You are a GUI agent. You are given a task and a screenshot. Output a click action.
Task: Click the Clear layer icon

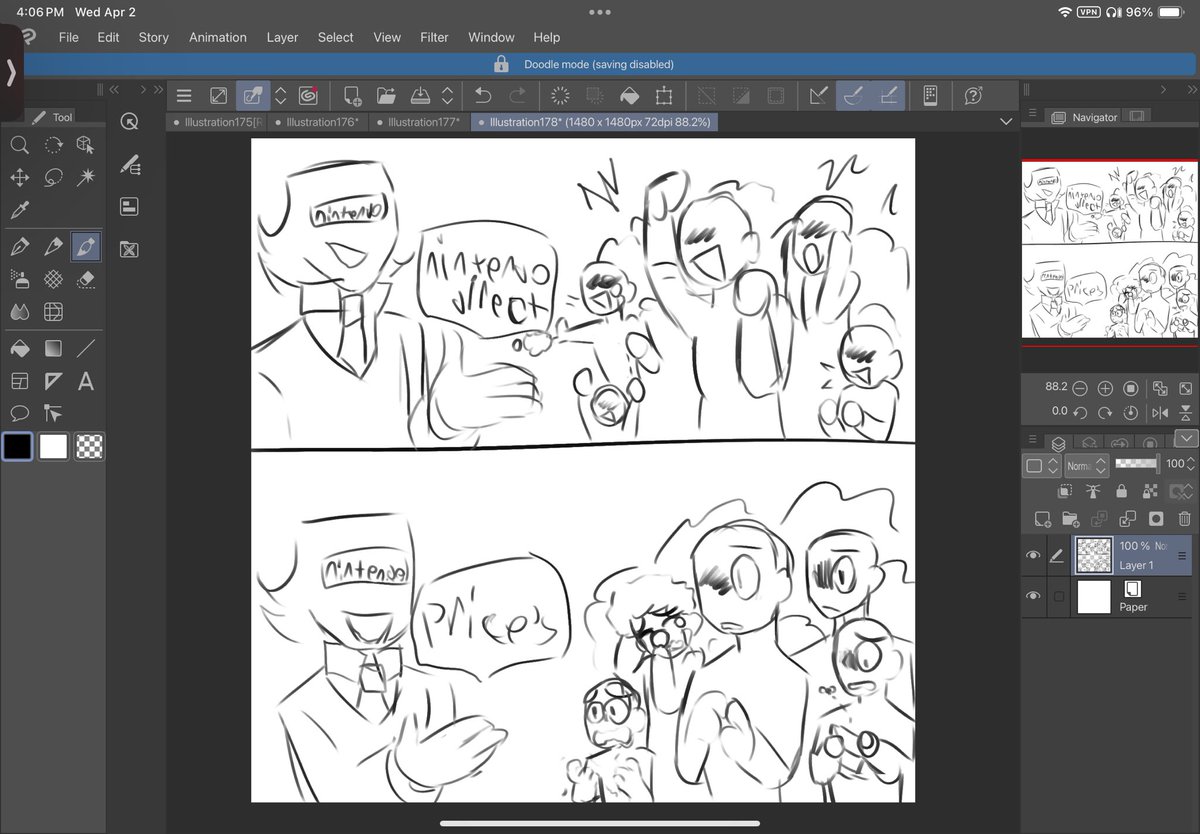(x=561, y=96)
